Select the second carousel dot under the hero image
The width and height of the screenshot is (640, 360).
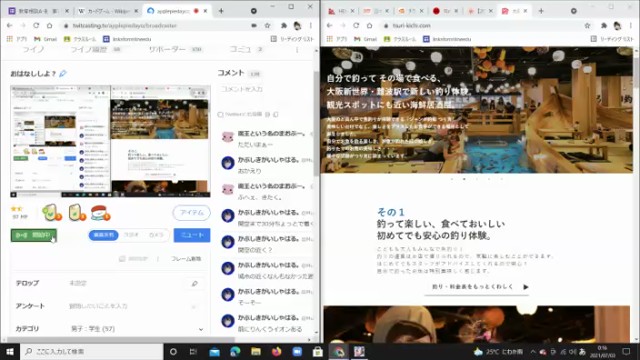[464, 179]
